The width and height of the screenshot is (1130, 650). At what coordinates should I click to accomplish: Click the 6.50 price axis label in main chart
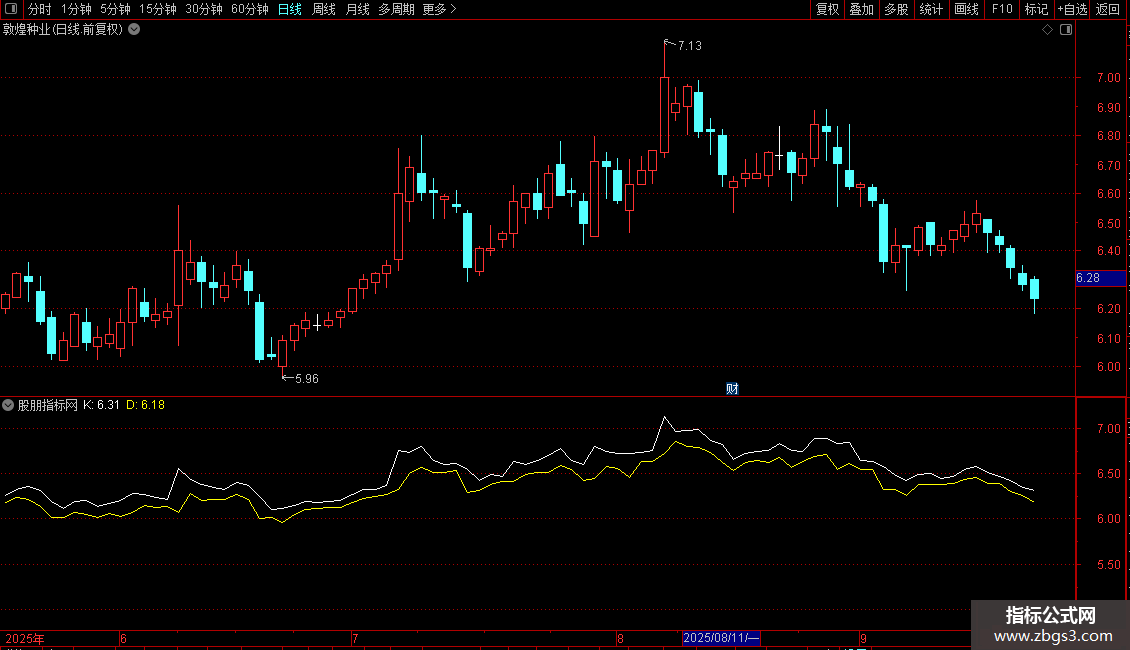[1108, 223]
